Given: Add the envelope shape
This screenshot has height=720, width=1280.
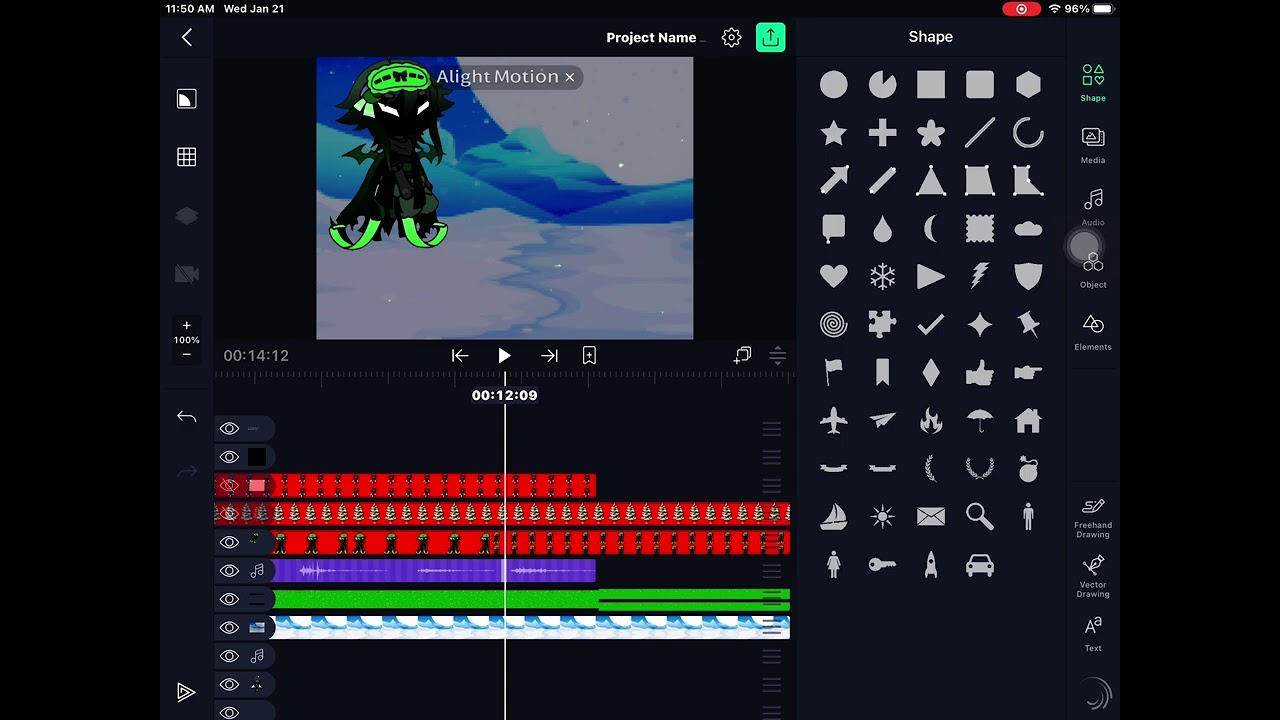Looking at the screenshot, I should click(x=931, y=516).
